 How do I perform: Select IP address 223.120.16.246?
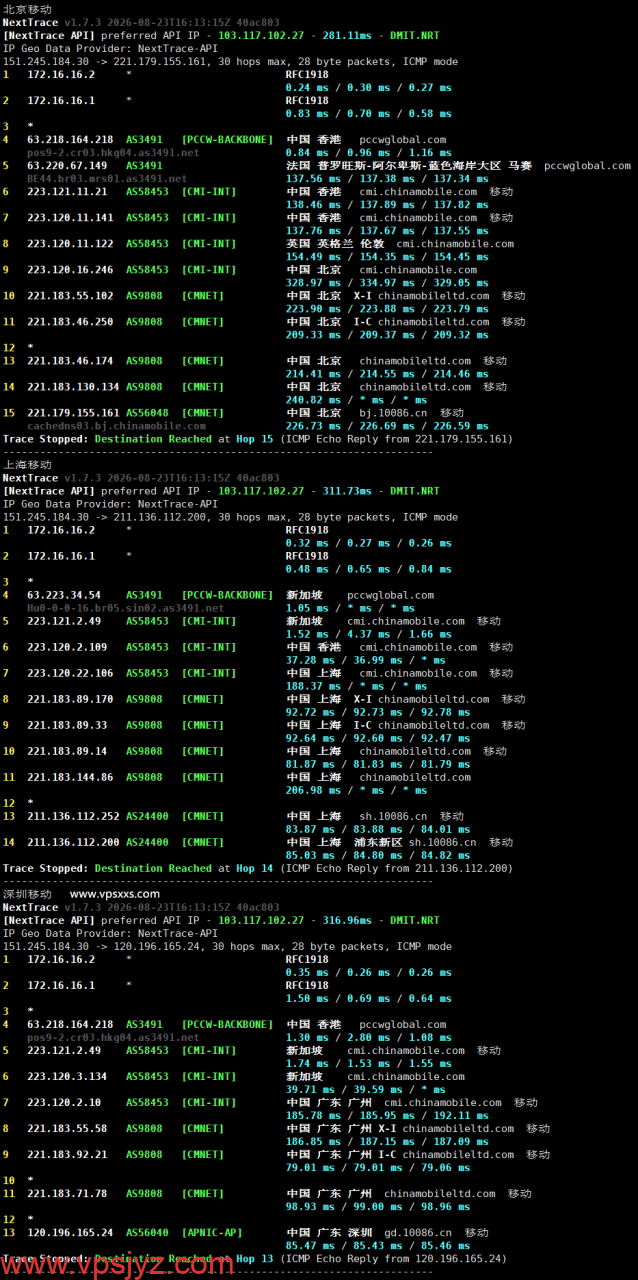[x=70, y=269]
